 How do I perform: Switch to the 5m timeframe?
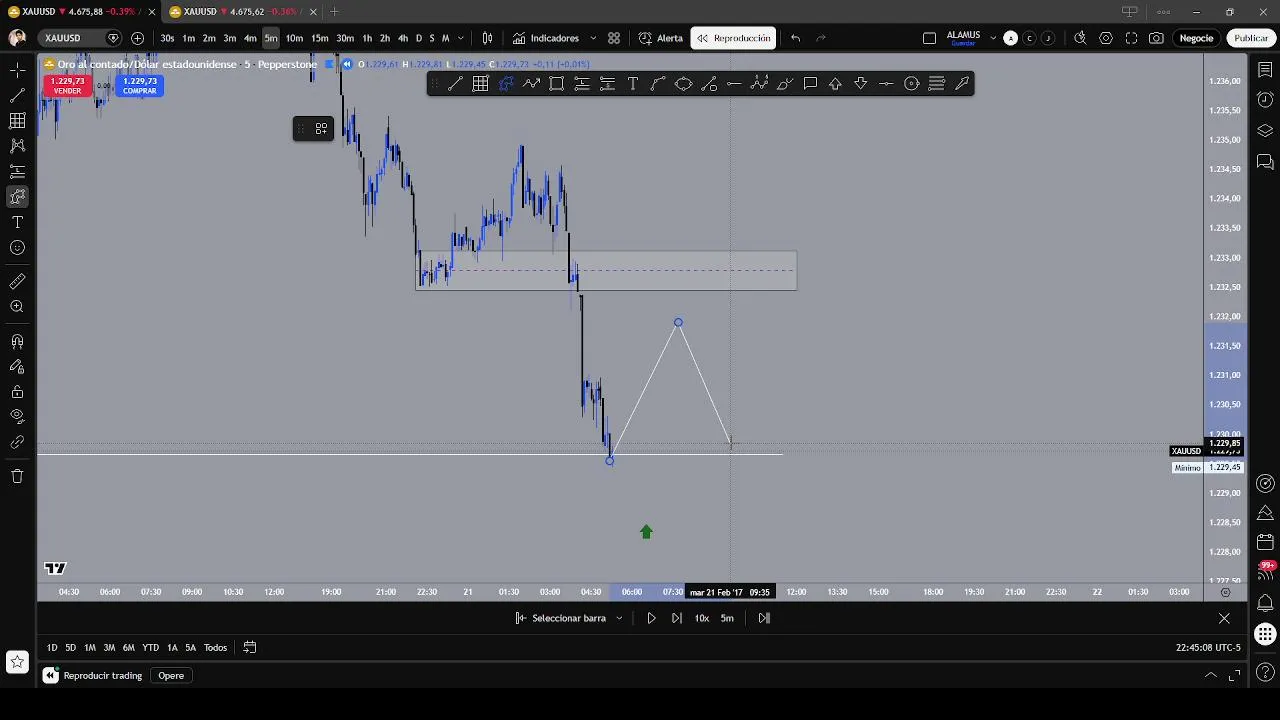(271, 38)
